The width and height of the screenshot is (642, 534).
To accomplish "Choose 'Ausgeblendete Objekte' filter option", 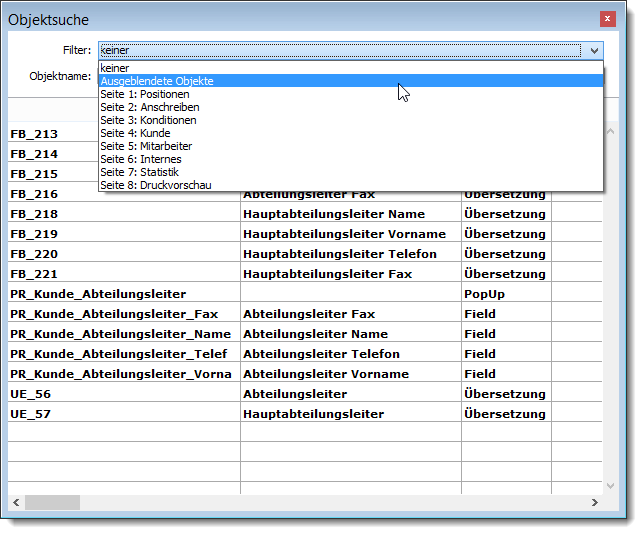I will pos(157,81).
